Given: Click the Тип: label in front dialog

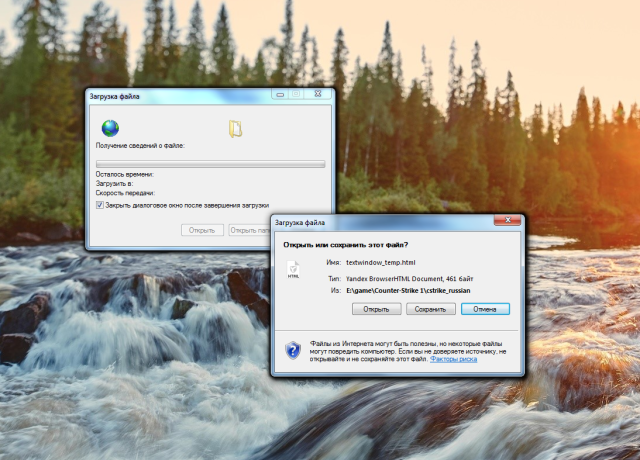Looking at the screenshot, I should click(334, 279).
